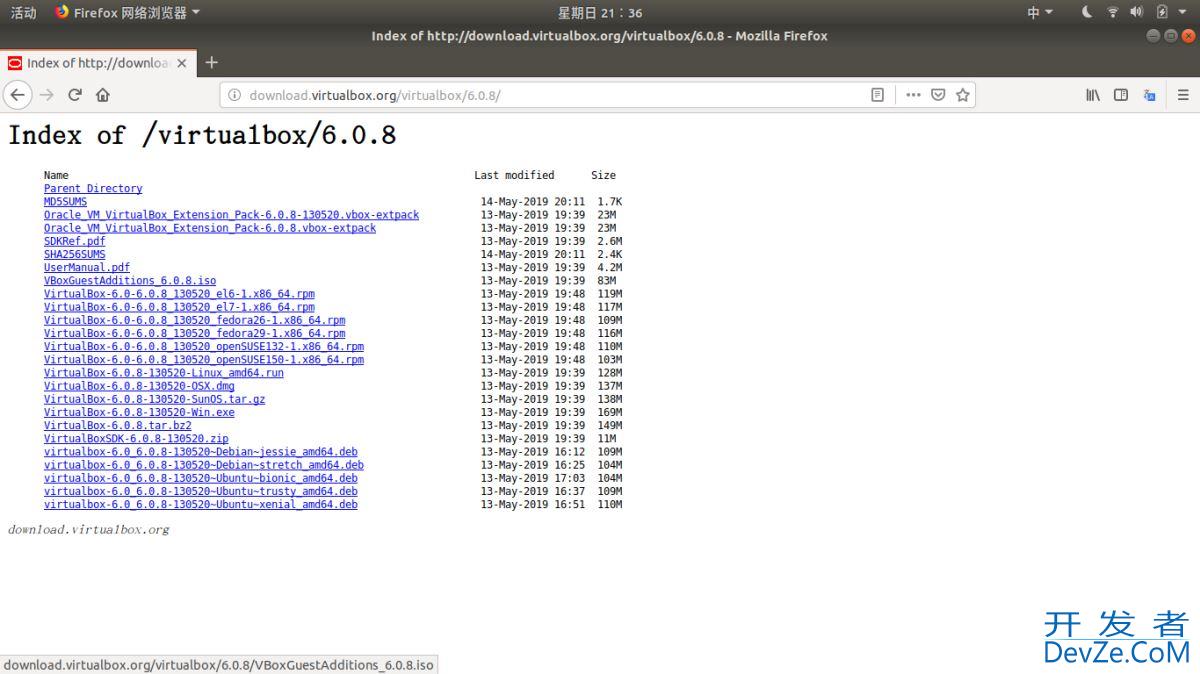Image resolution: width=1200 pixels, height=674 pixels.
Task: Open battery status indicator
Action: coord(1162,12)
